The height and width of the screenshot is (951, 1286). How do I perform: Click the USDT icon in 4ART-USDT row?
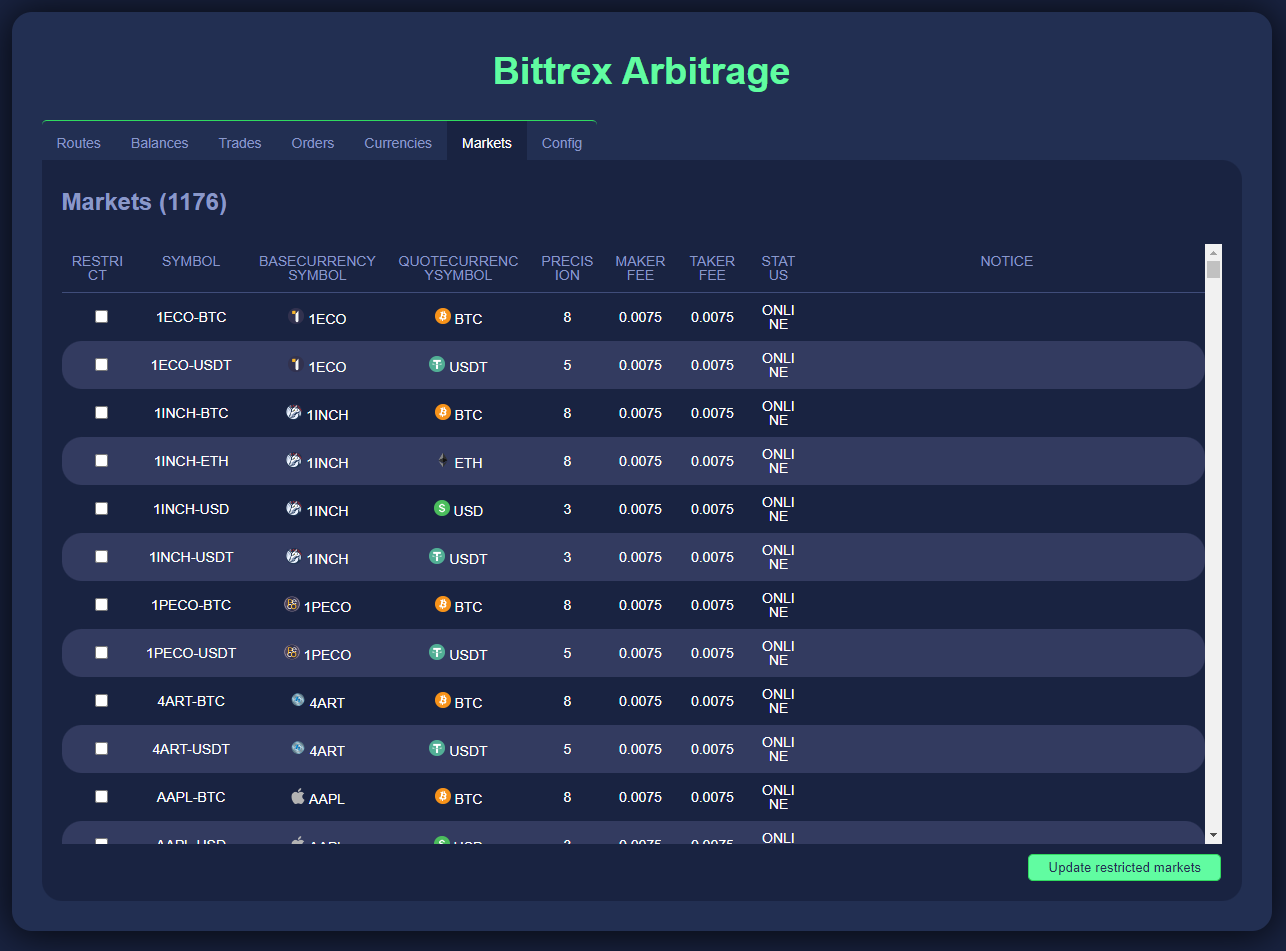[437, 748]
